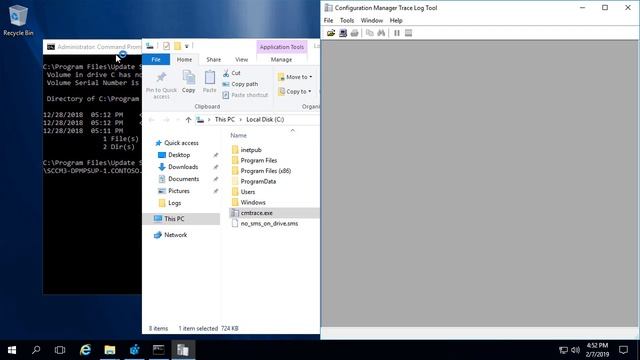The width and height of the screenshot is (640, 360).
Task: Click the Open on server icon in CMTrace
Action: pos(343,33)
